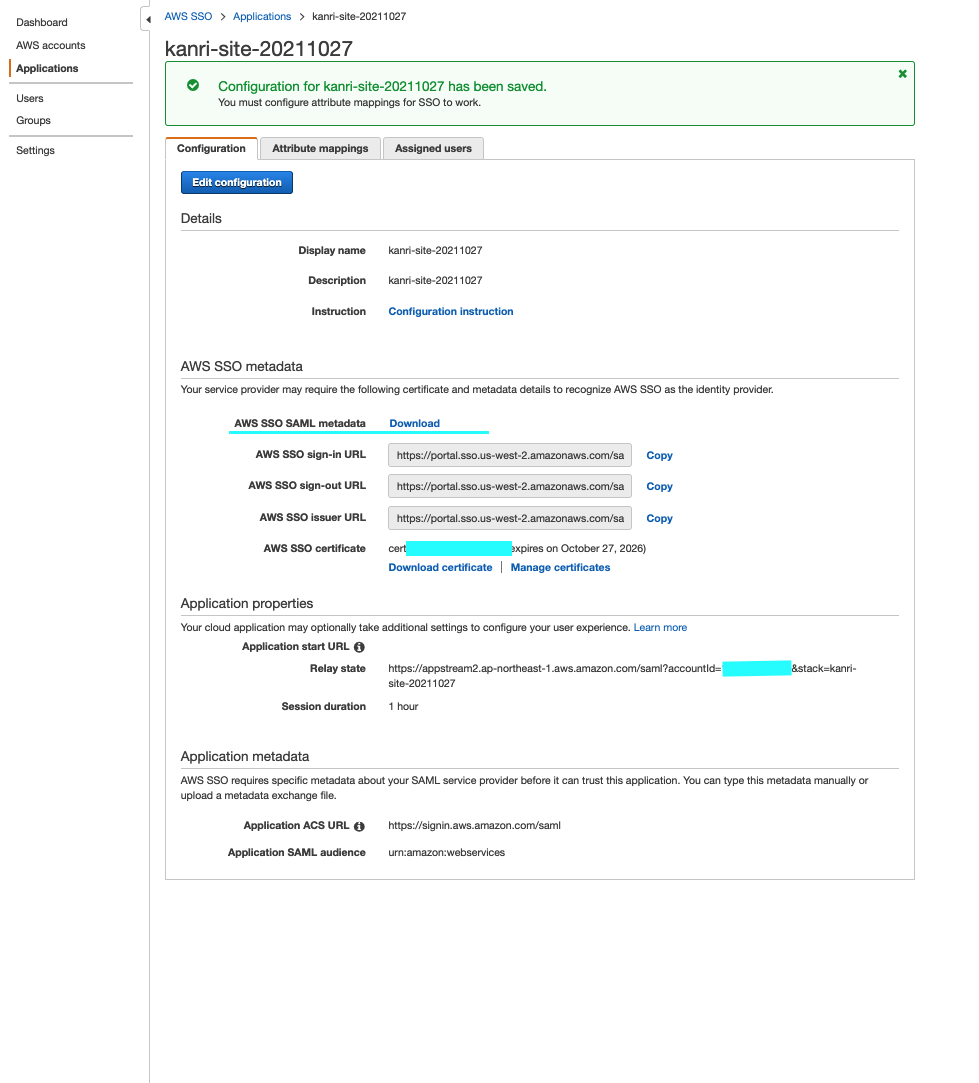979x1083 pixels.
Task: Click the kanri-site-20211027 page heading
Action: point(258,48)
